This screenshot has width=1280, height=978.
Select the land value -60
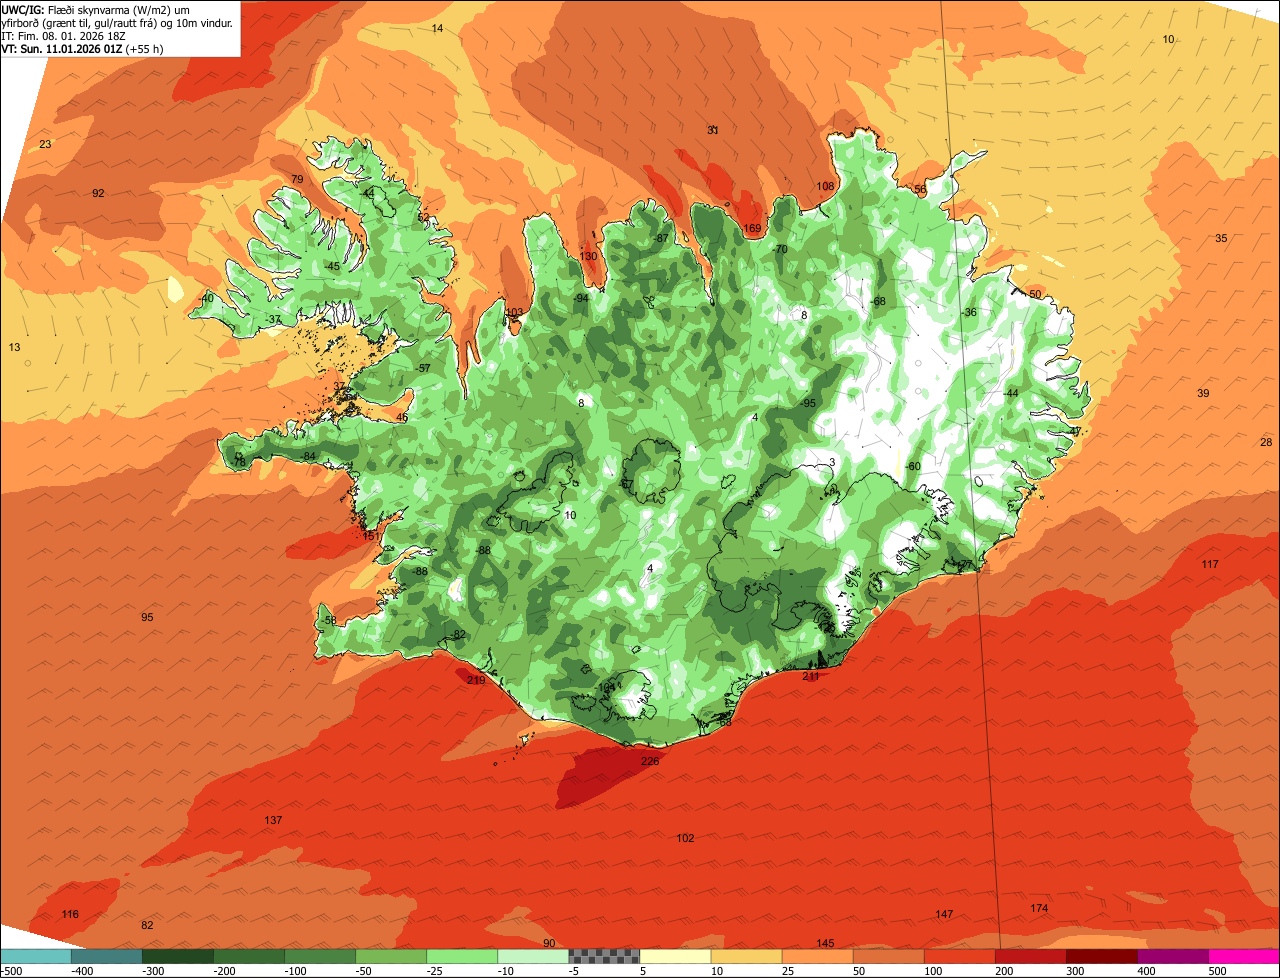pos(912,467)
